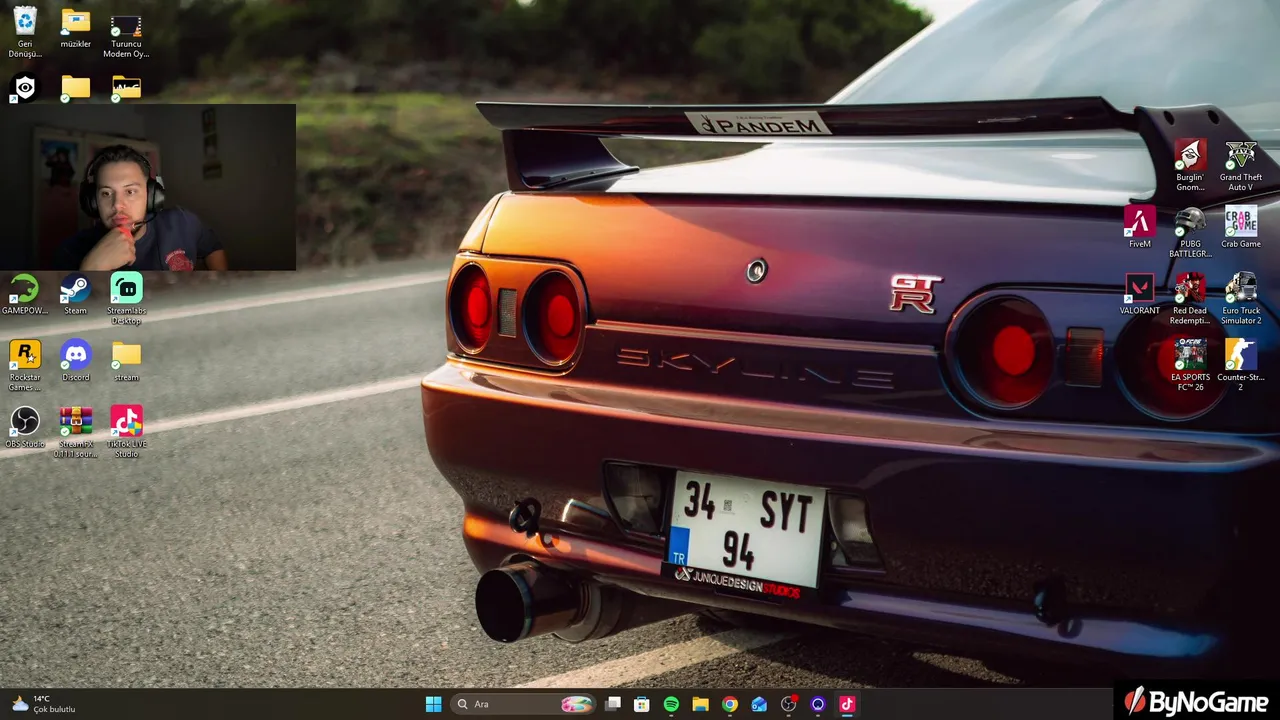Viewport: 1280px width, 720px height.
Task: Select the Euro Truck Simulator 2 icon
Action: click(x=1241, y=299)
